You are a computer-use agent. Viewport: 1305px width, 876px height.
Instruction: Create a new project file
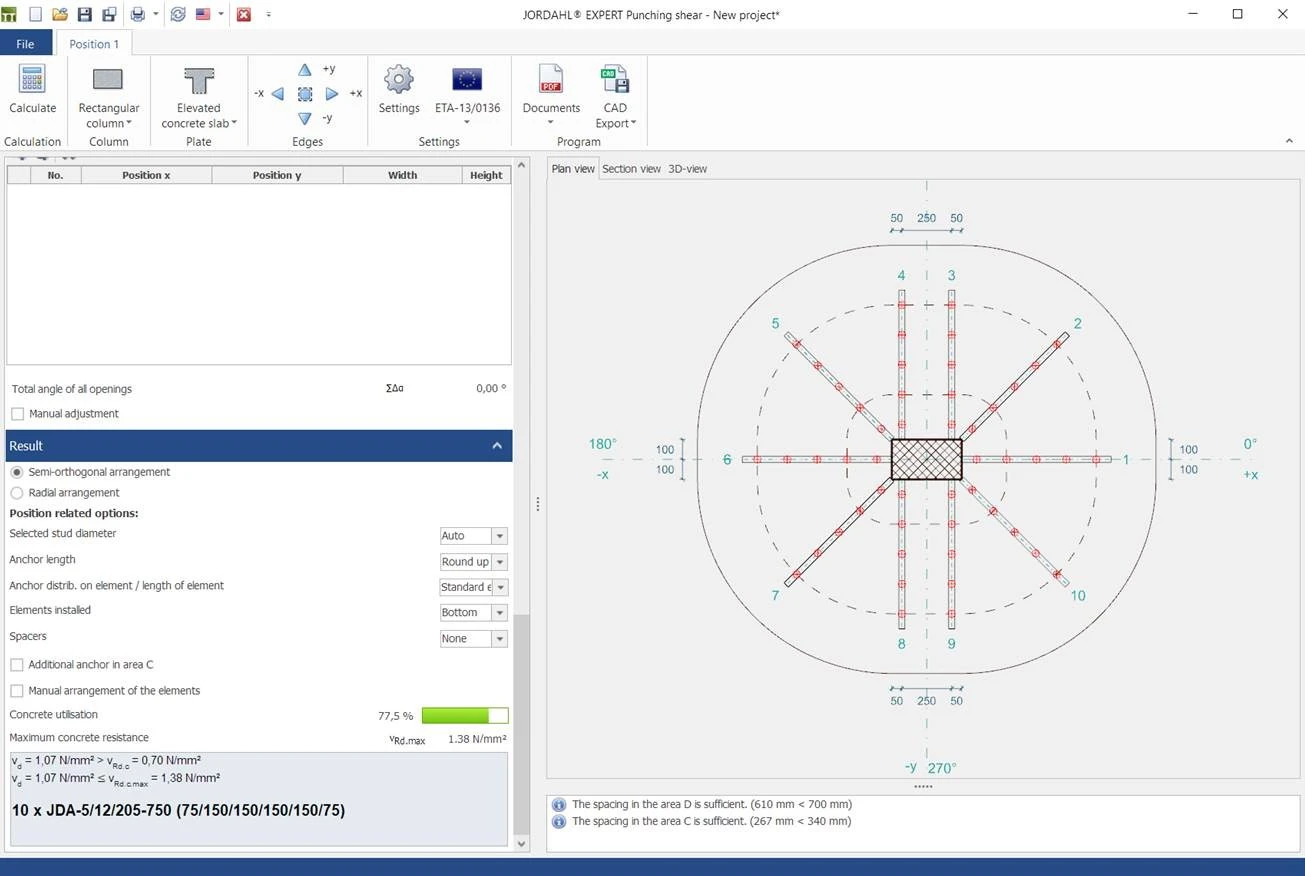point(35,14)
